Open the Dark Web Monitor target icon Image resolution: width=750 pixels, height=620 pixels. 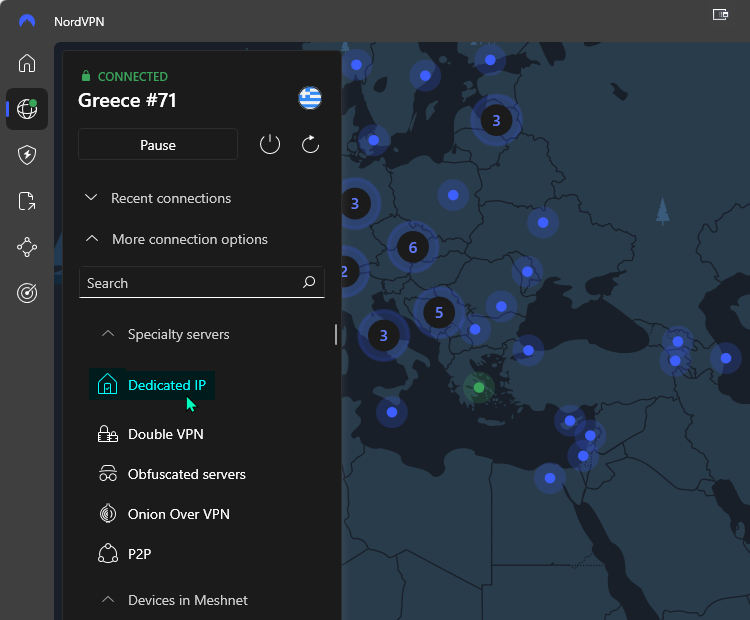click(x=27, y=293)
